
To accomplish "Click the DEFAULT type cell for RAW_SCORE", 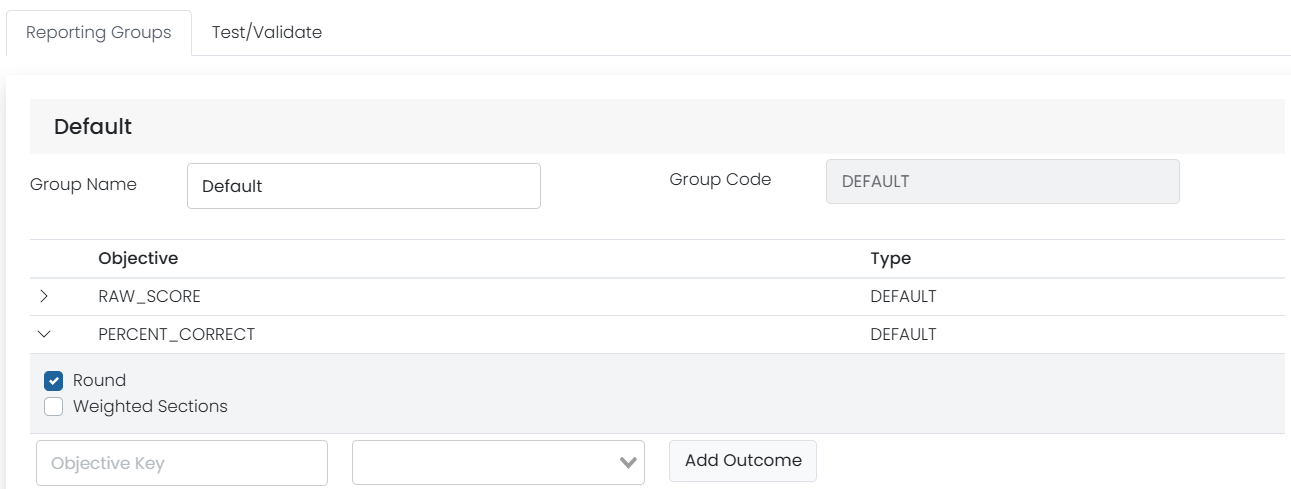I will click(904, 297).
